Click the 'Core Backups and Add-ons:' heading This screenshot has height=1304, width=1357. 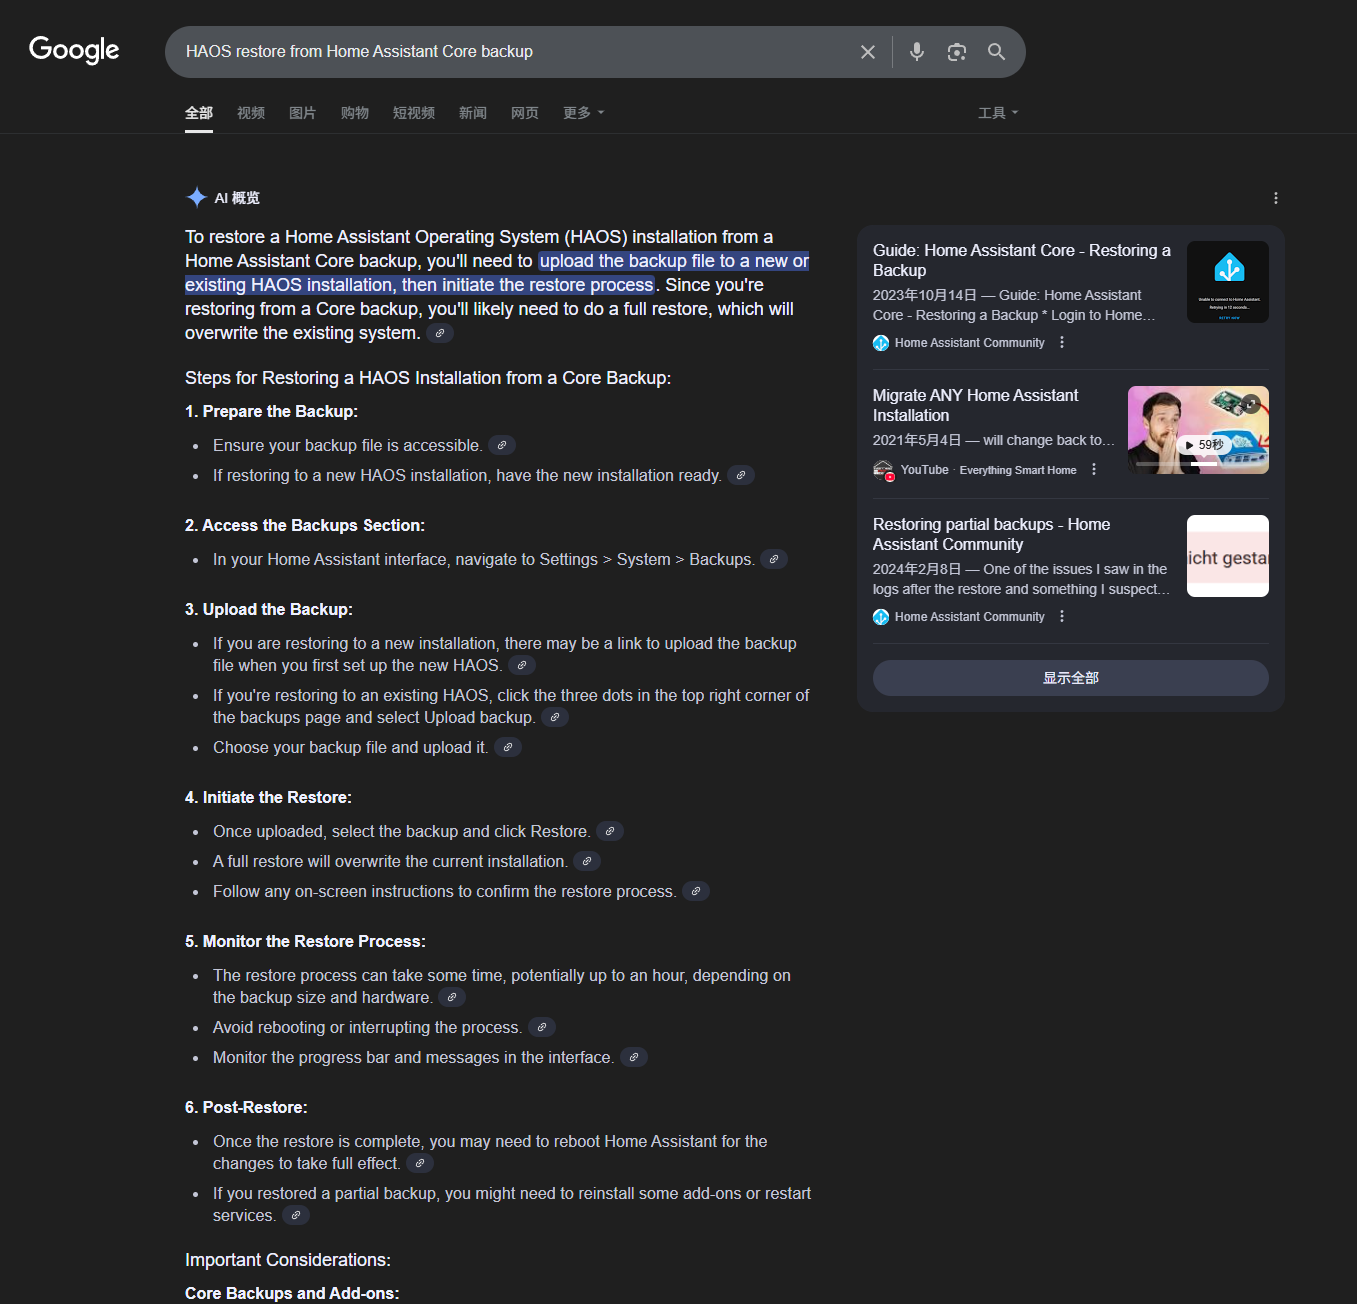292,1293
